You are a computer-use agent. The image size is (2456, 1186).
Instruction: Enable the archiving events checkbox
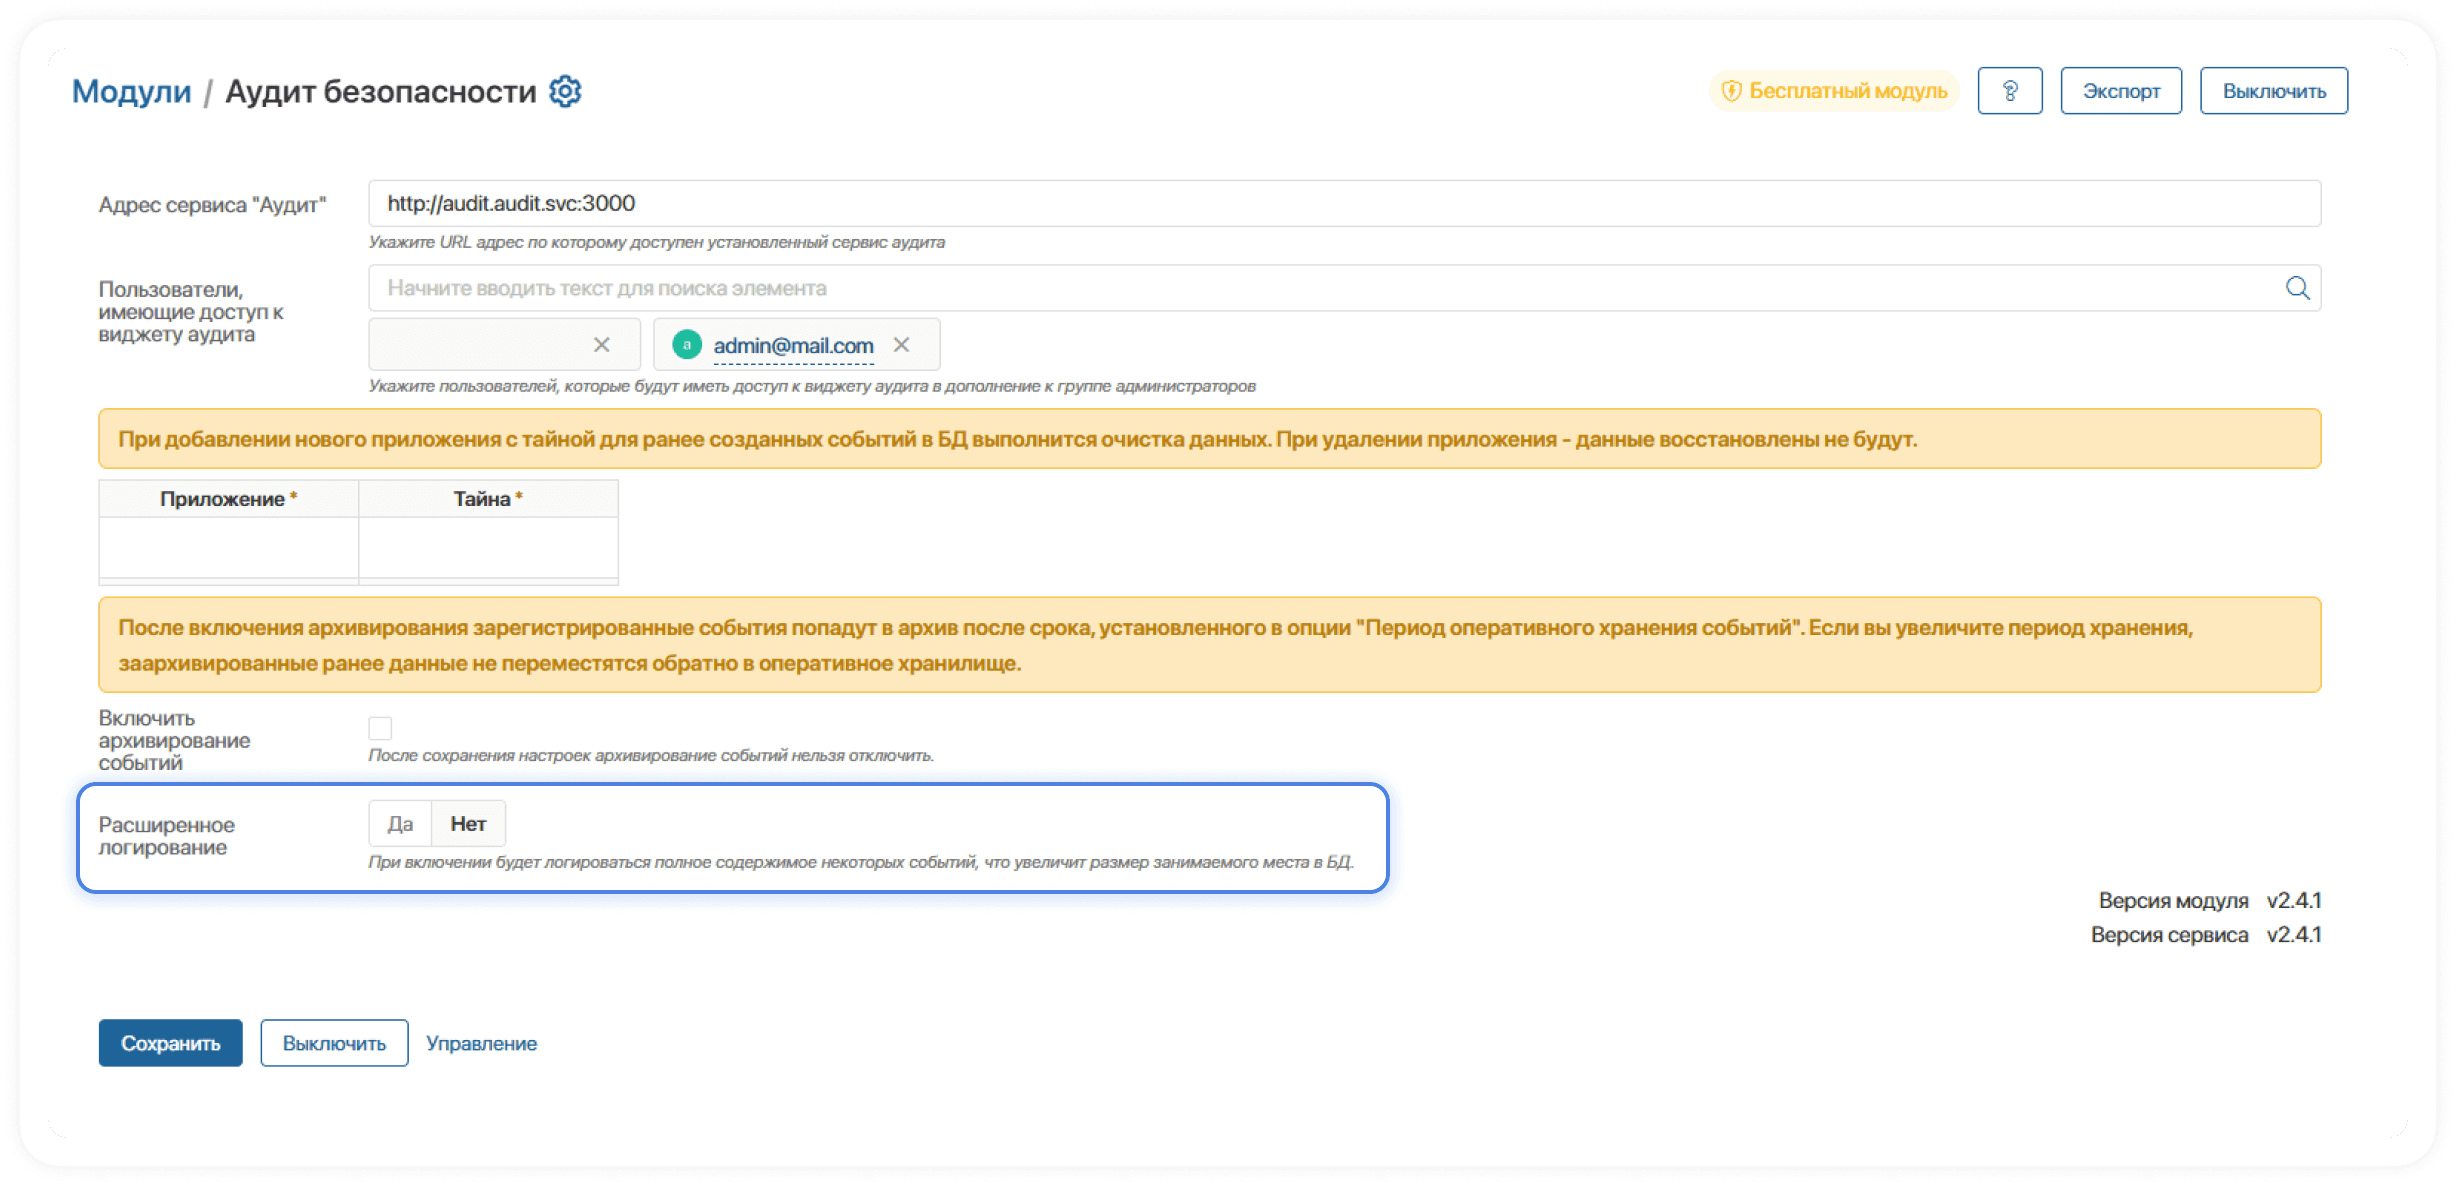pos(380,728)
